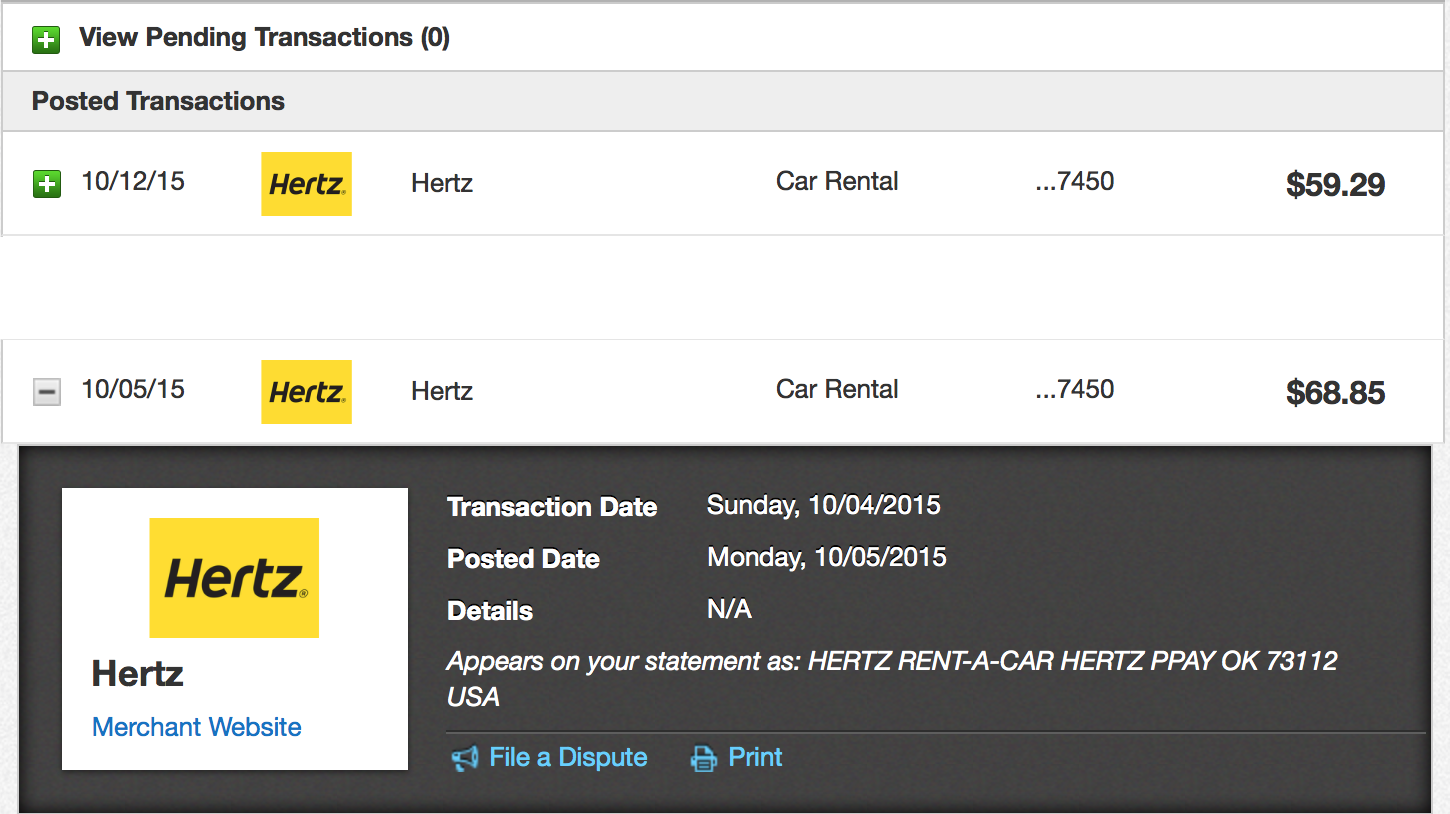Click the 10/05/15 date text
Screen dimensions: 1450x814
click(x=133, y=389)
